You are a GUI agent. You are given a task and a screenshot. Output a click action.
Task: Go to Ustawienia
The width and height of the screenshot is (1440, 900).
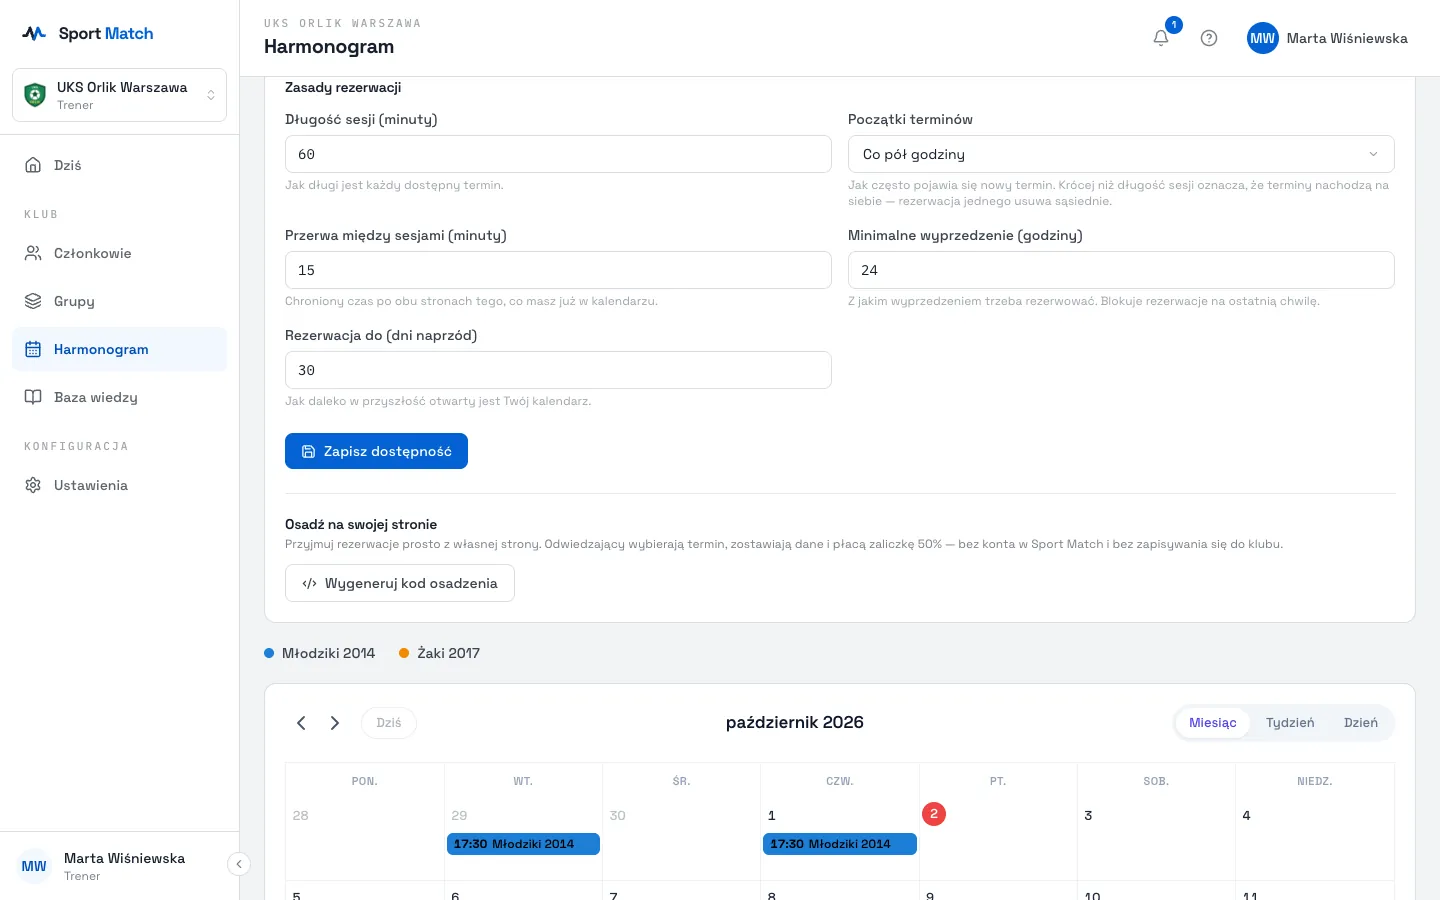pos(119,485)
